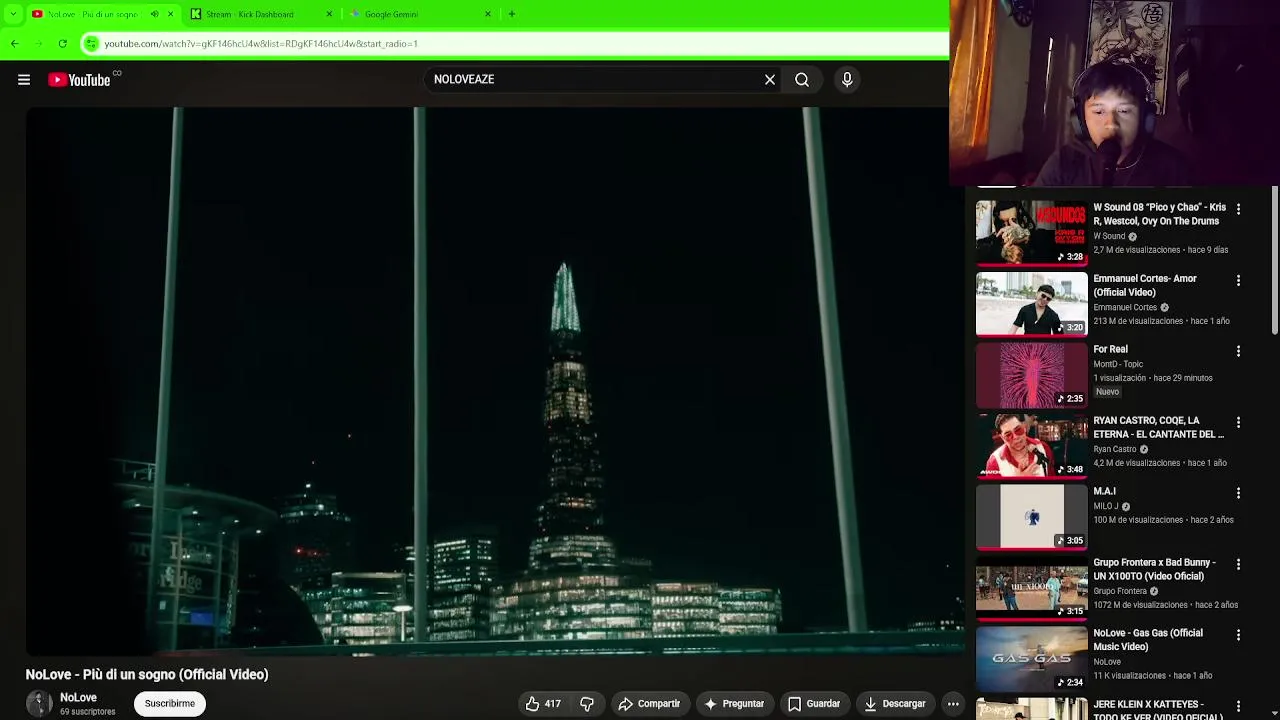Mute the NoLove tab audio icon
The width and height of the screenshot is (1280, 720).
154,14
